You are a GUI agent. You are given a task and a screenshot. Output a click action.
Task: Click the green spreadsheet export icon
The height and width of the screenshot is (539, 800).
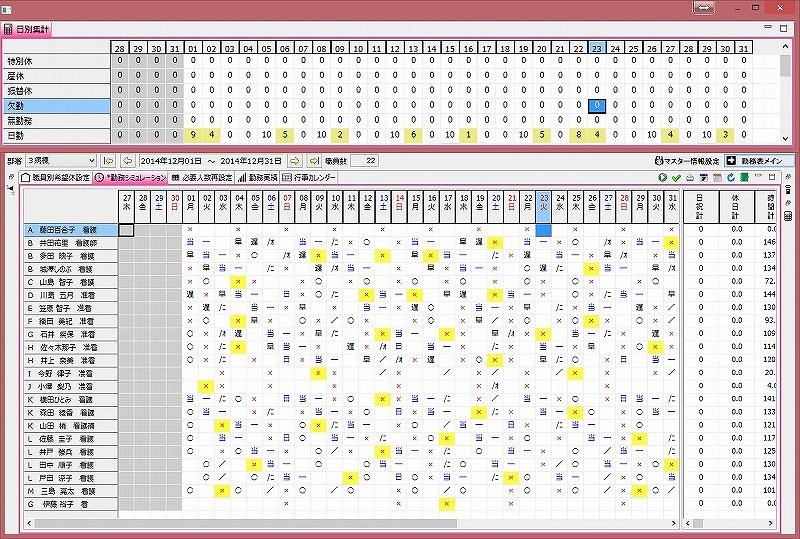744,178
